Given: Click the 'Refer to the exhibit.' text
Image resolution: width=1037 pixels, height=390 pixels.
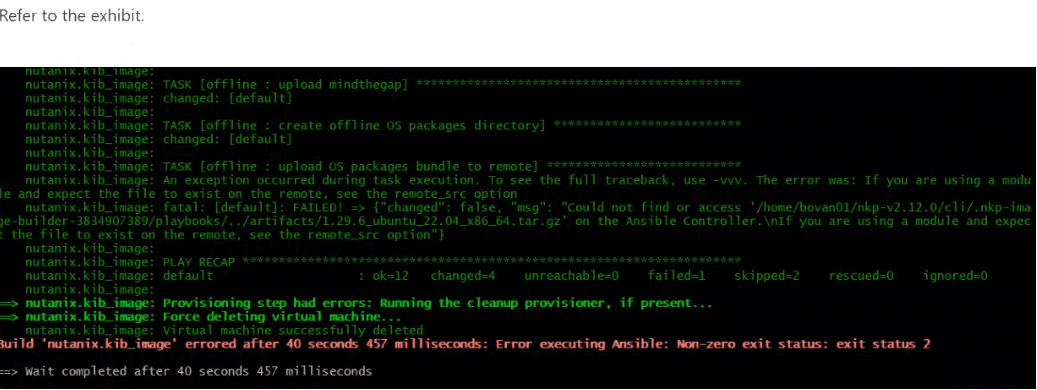Looking at the screenshot, I should [71, 17].
